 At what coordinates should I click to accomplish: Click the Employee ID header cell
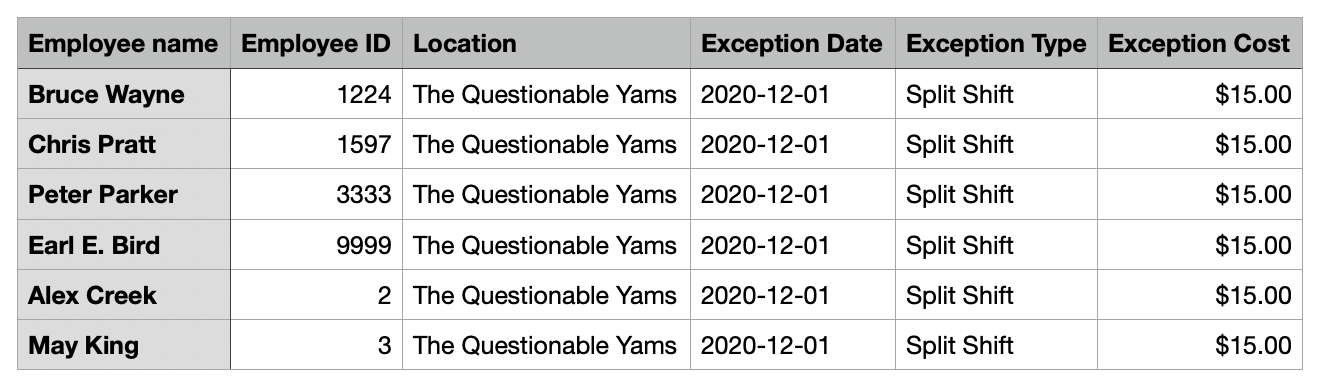tap(317, 44)
